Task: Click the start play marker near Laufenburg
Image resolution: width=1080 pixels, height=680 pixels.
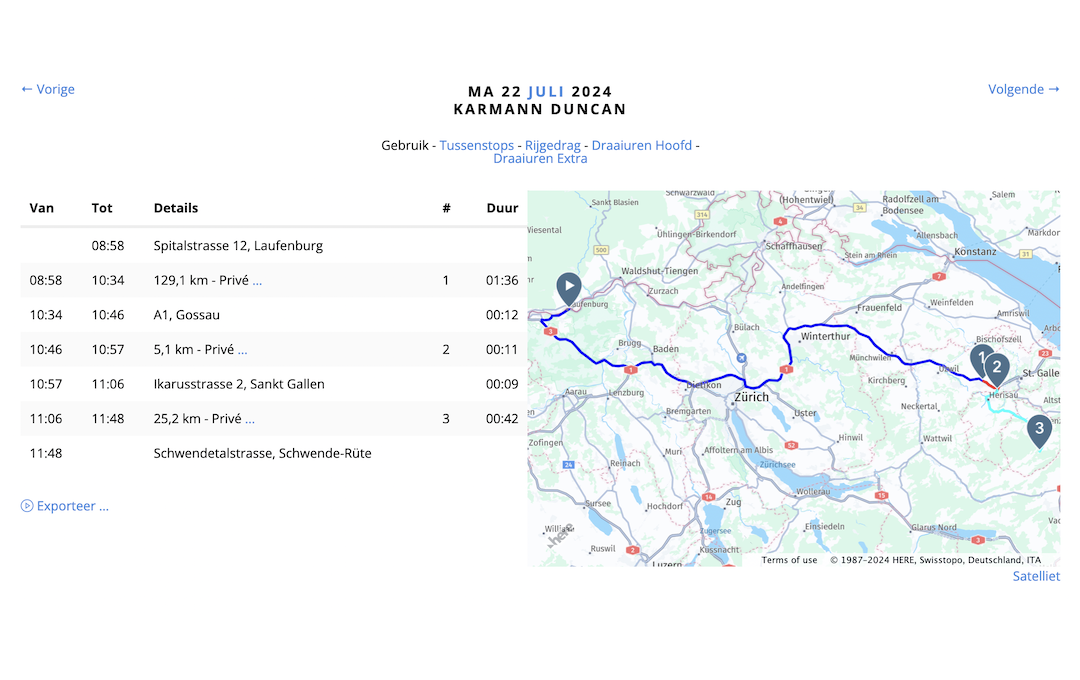Action: pyautogui.click(x=569, y=287)
